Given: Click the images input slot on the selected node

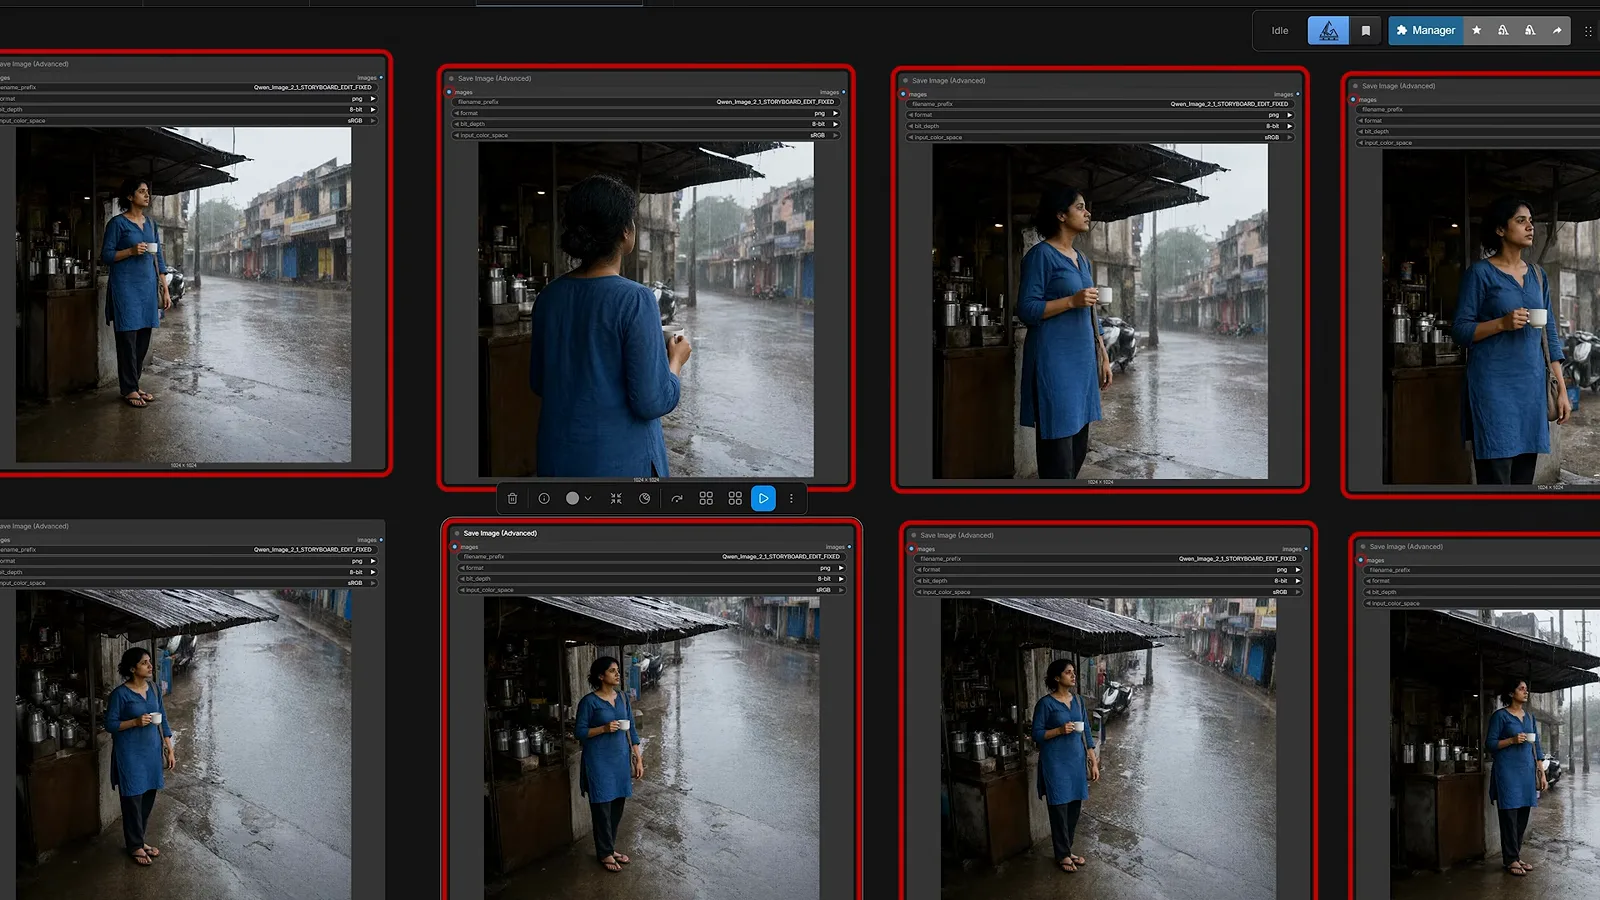Looking at the screenshot, I should [455, 547].
